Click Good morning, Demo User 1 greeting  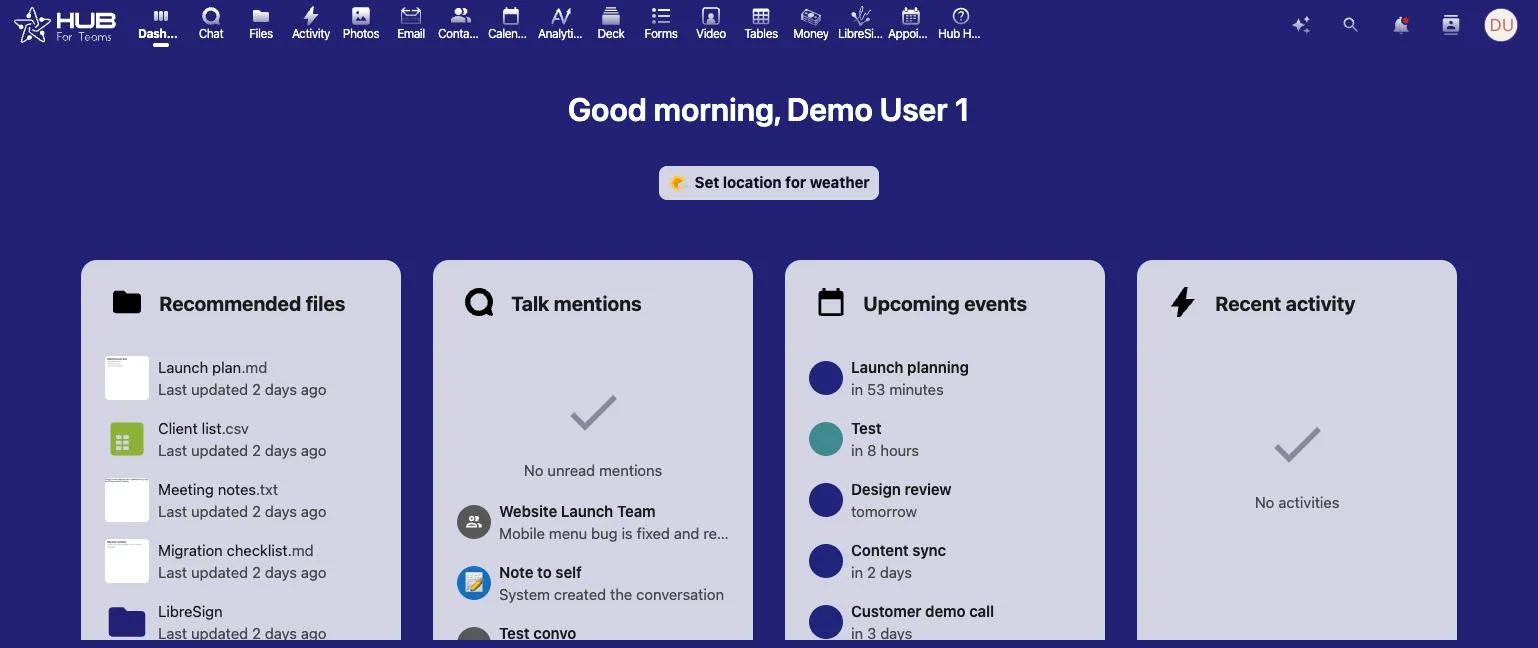tap(769, 110)
